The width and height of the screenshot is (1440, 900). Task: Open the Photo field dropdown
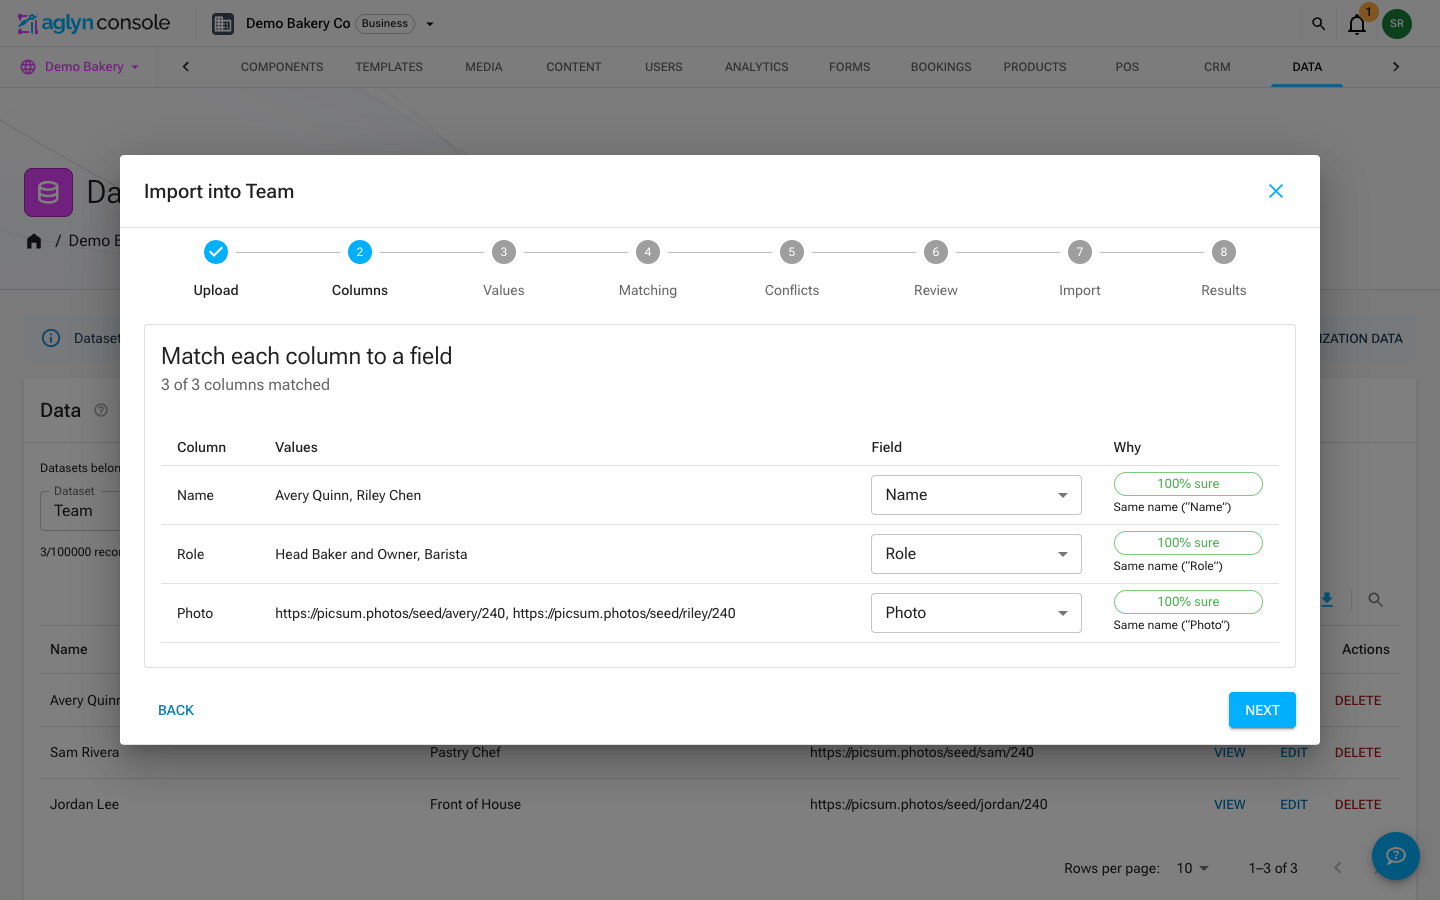(x=976, y=613)
